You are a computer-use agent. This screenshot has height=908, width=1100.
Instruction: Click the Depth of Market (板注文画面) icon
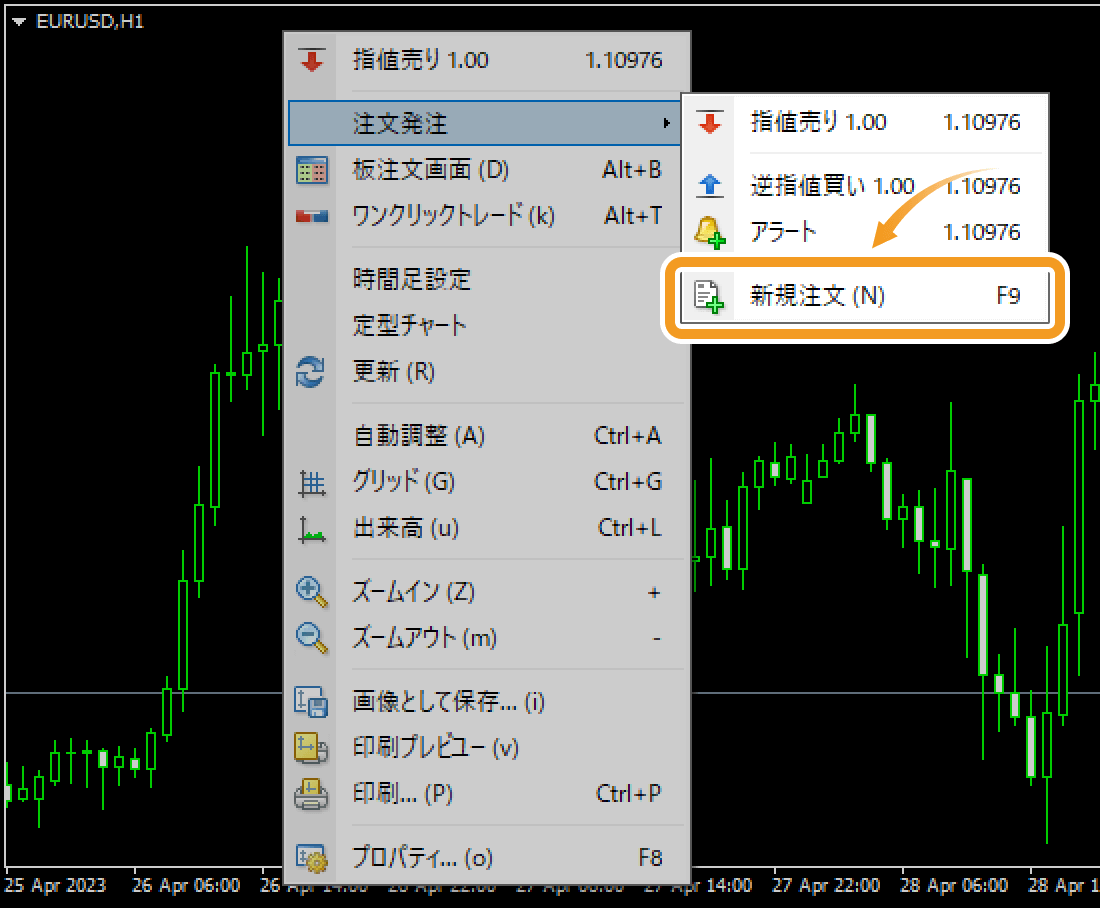[311, 170]
